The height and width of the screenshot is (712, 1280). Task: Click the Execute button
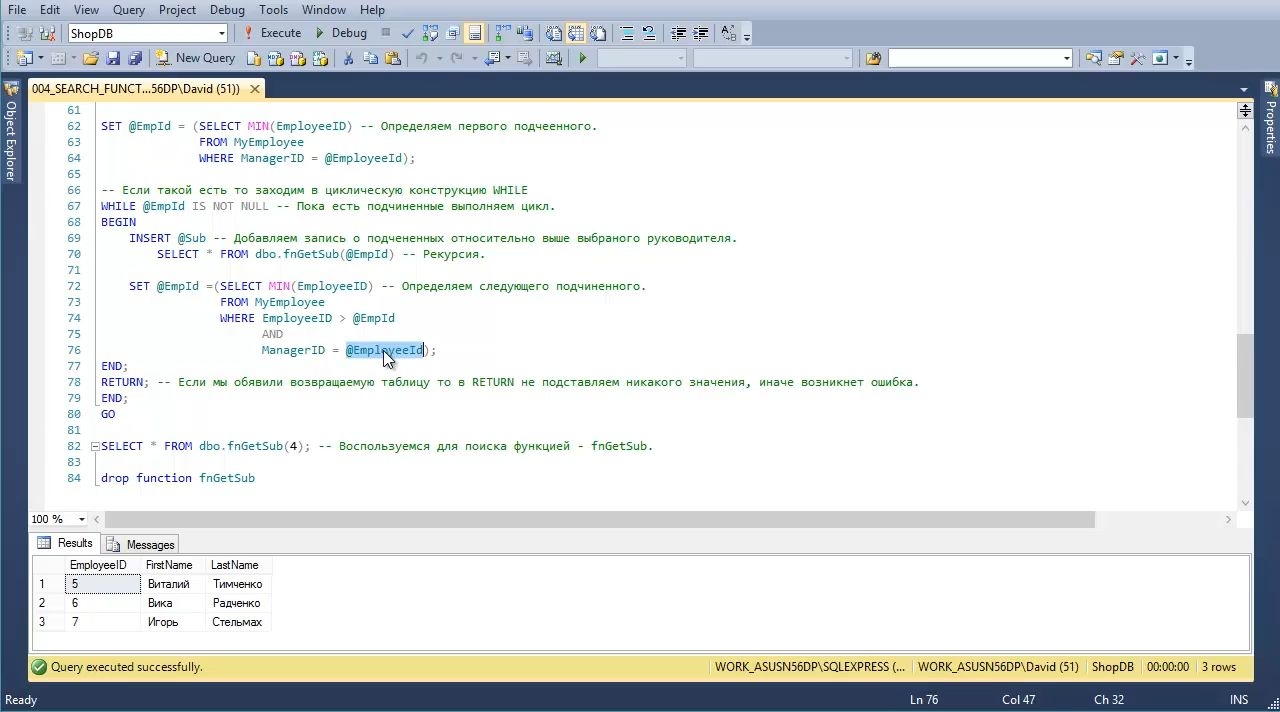(272, 33)
